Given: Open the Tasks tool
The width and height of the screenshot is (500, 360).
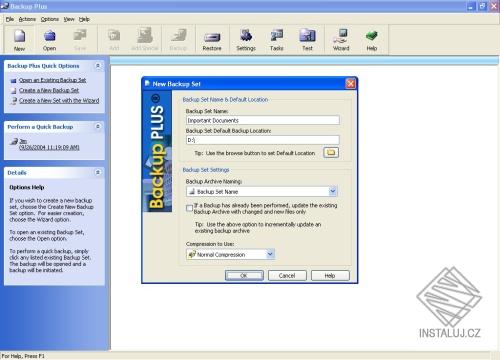Looking at the screenshot, I should pyautogui.click(x=277, y=39).
